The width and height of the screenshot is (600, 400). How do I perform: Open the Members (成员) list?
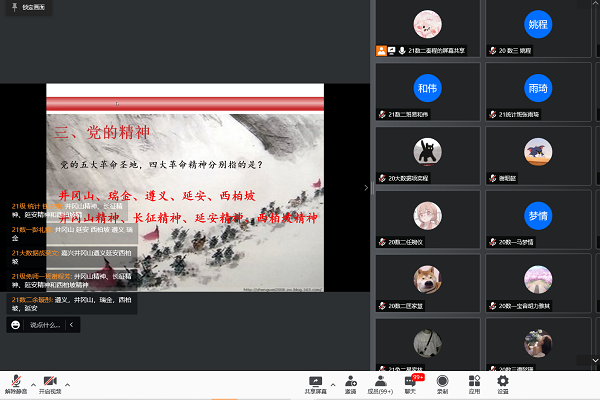(380, 383)
